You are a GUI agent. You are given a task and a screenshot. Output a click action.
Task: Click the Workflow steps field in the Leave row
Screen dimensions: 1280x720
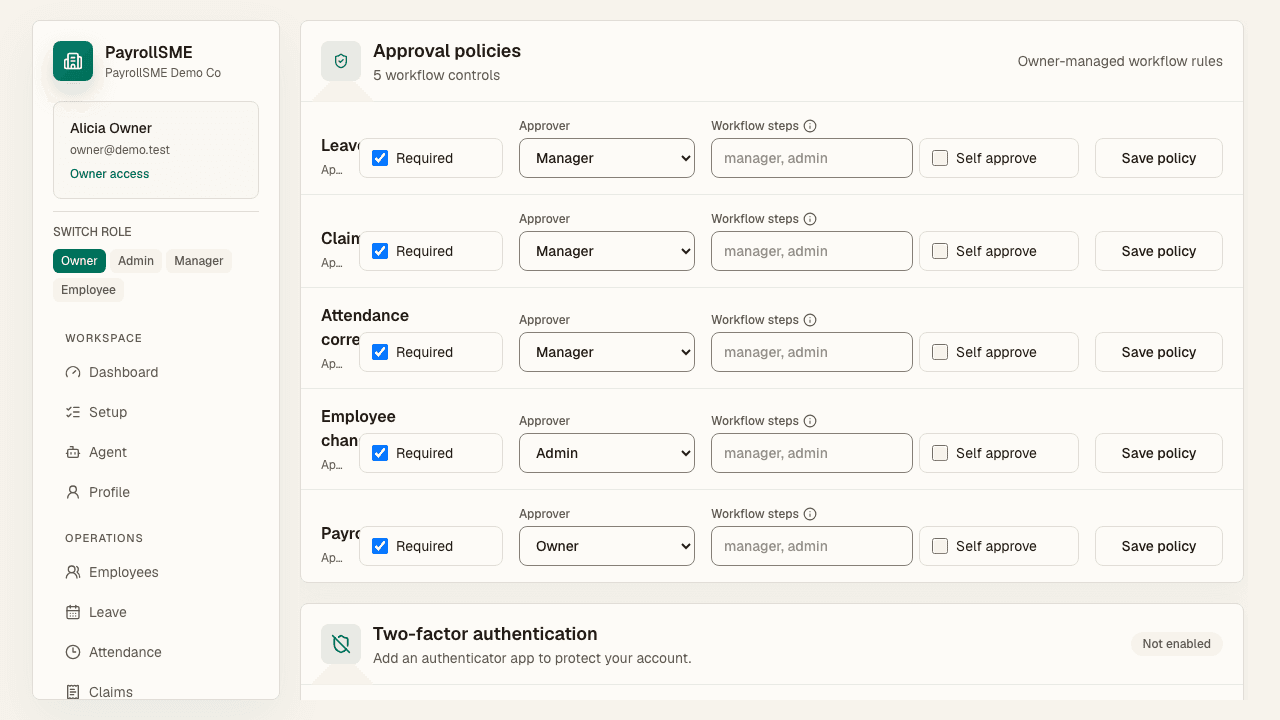[812, 158]
